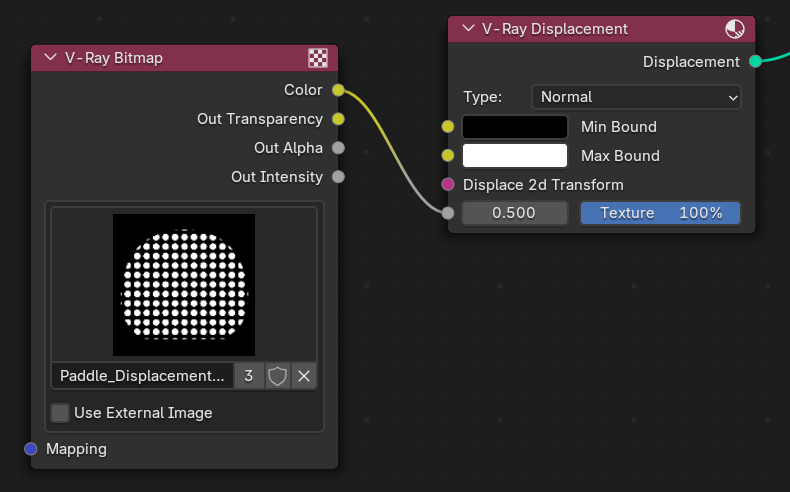Collapse the V-Ray Displacement node
Image resolution: width=790 pixels, height=492 pixels.
[468, 28]
